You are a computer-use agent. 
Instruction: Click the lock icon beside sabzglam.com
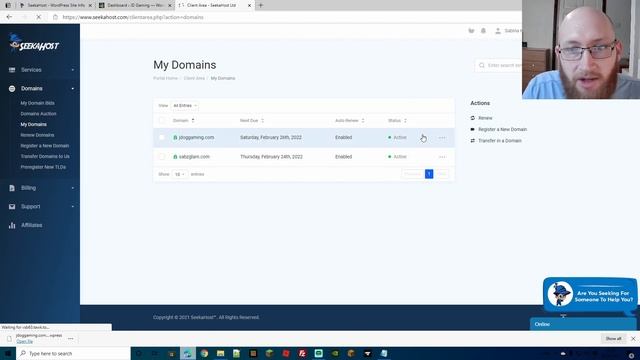click(175, 157)
